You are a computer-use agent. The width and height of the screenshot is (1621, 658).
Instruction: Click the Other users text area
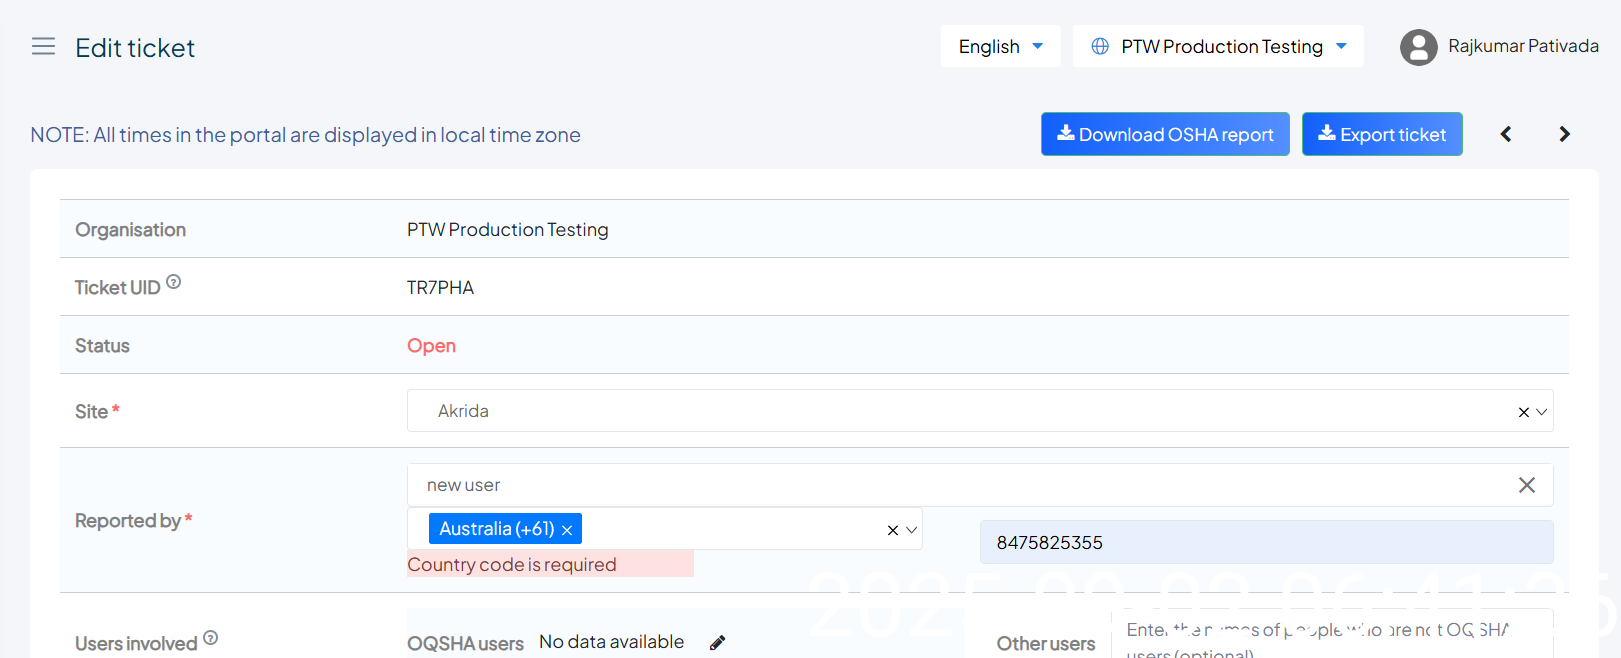pos(1331,636)
